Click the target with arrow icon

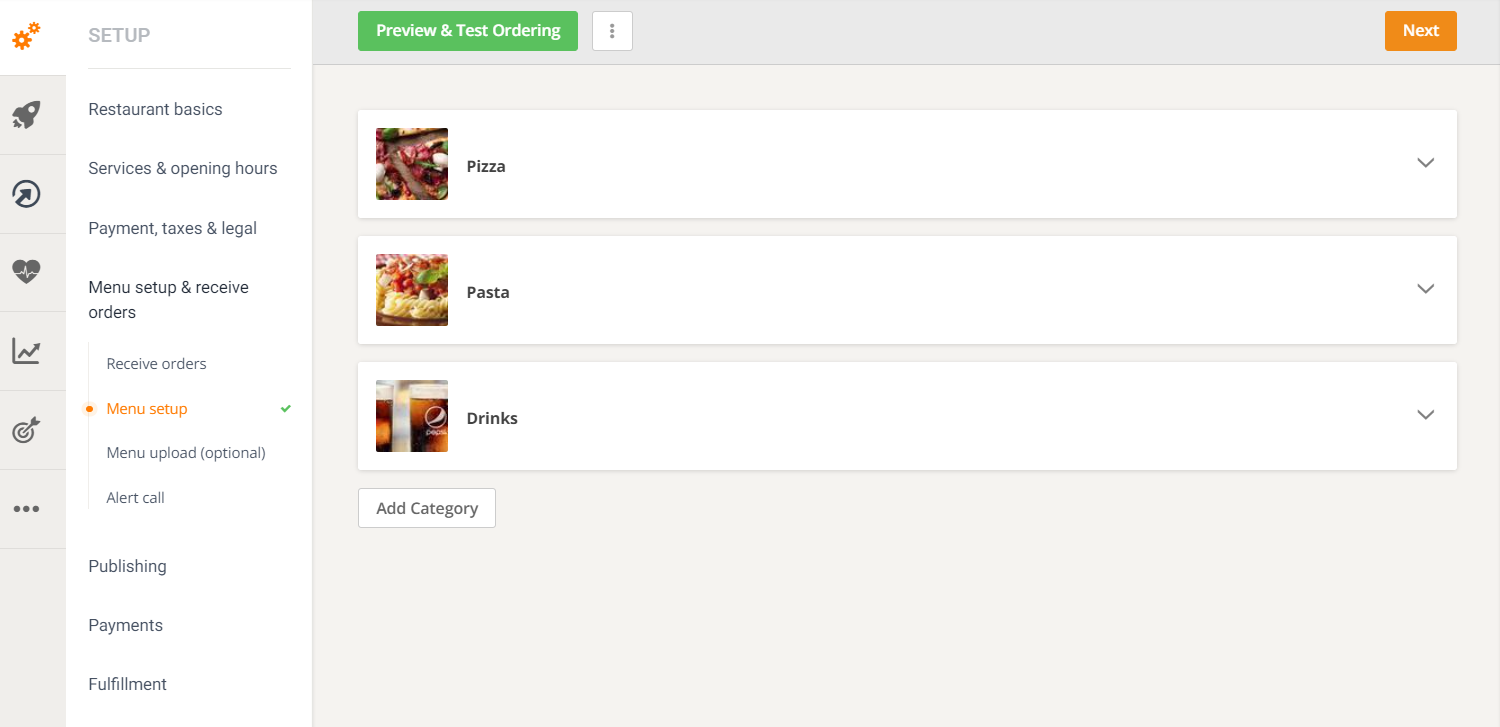(x=26, y=430)
